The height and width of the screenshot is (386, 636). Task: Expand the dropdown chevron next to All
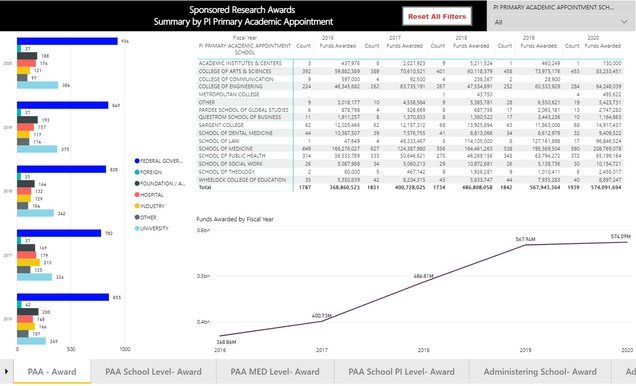click(624, 22)
